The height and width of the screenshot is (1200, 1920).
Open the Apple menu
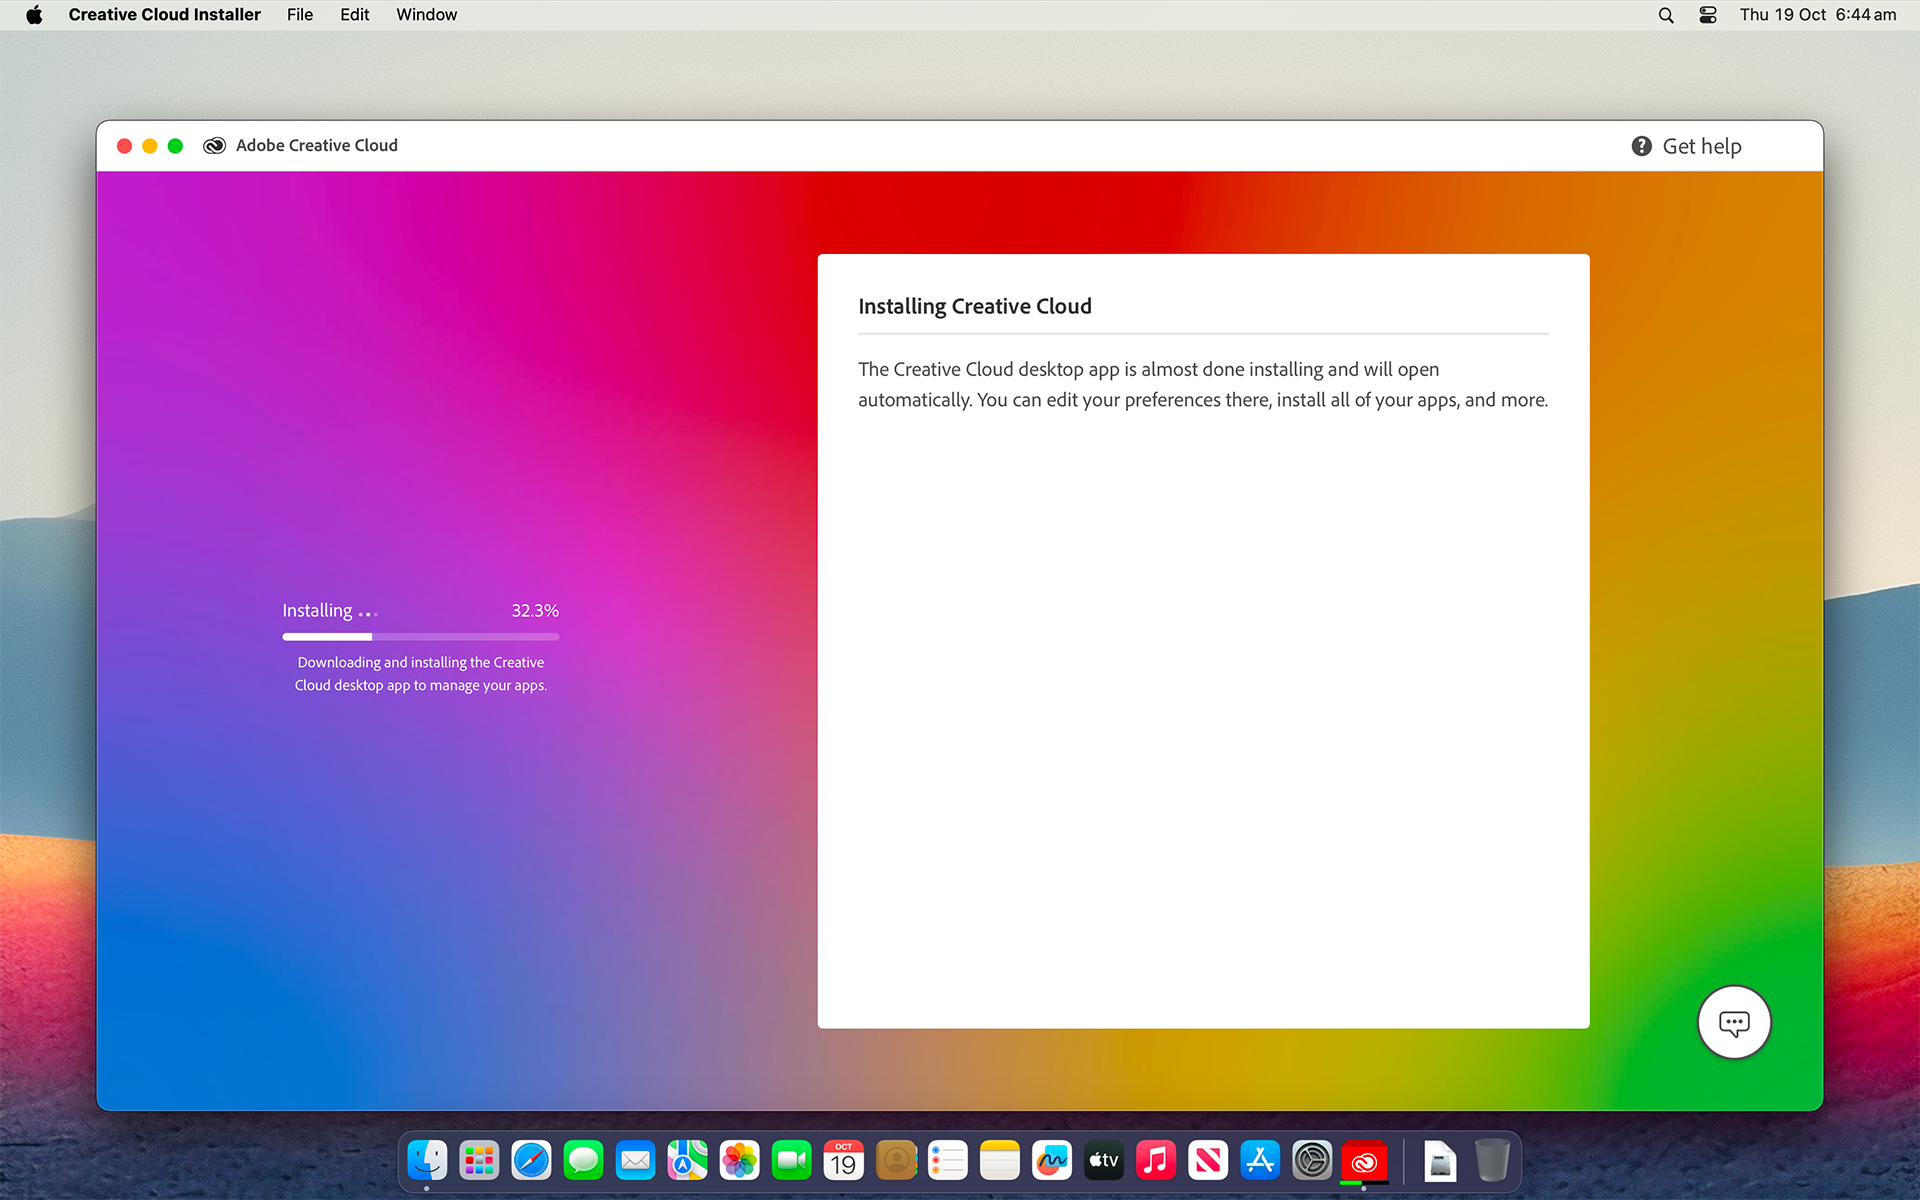click(x=34, y=15)
